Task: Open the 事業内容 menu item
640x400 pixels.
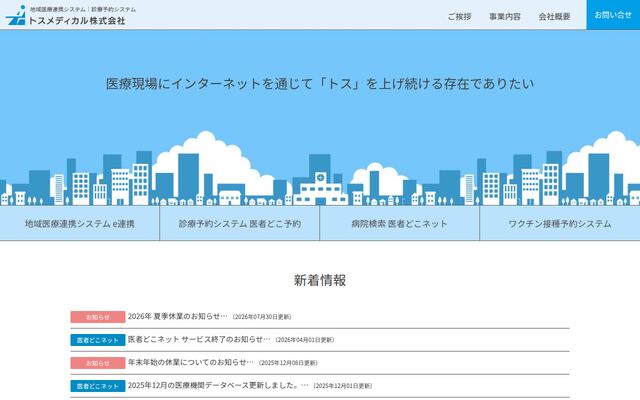Action: [x=505, y=16]
